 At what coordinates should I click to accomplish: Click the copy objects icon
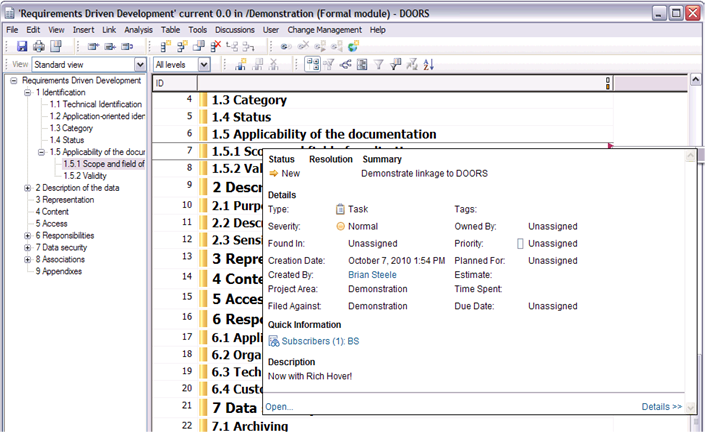pyautogui.click(x=199, y=46)
